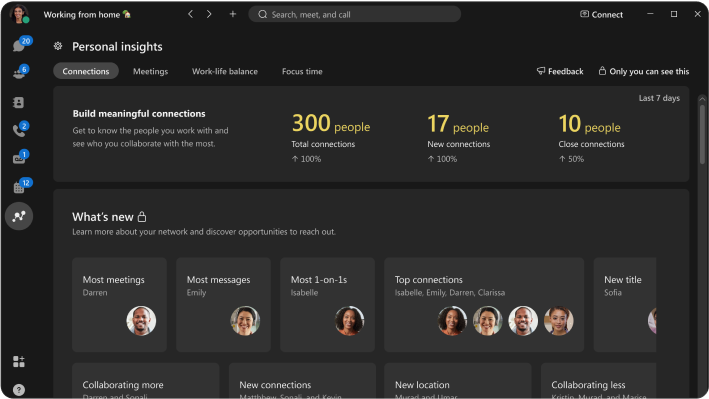The height and width of the screenshot is (399, 709).
Task: Click Isabelle's avatar in Most 1-on-1s
Action: (349, 320)
